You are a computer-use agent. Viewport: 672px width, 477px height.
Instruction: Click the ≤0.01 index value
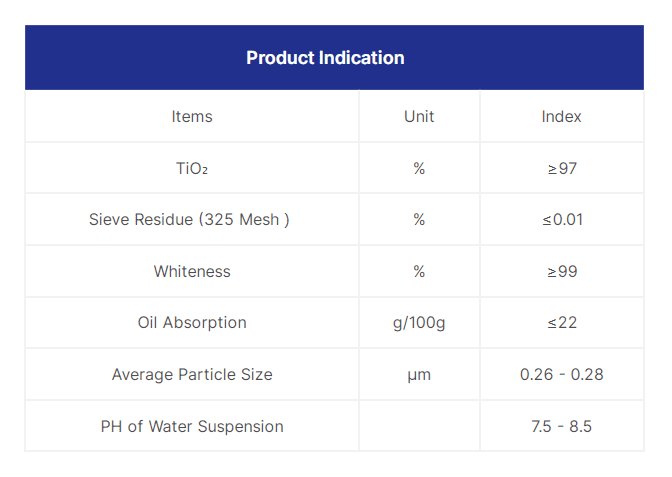tap(561, 219)
